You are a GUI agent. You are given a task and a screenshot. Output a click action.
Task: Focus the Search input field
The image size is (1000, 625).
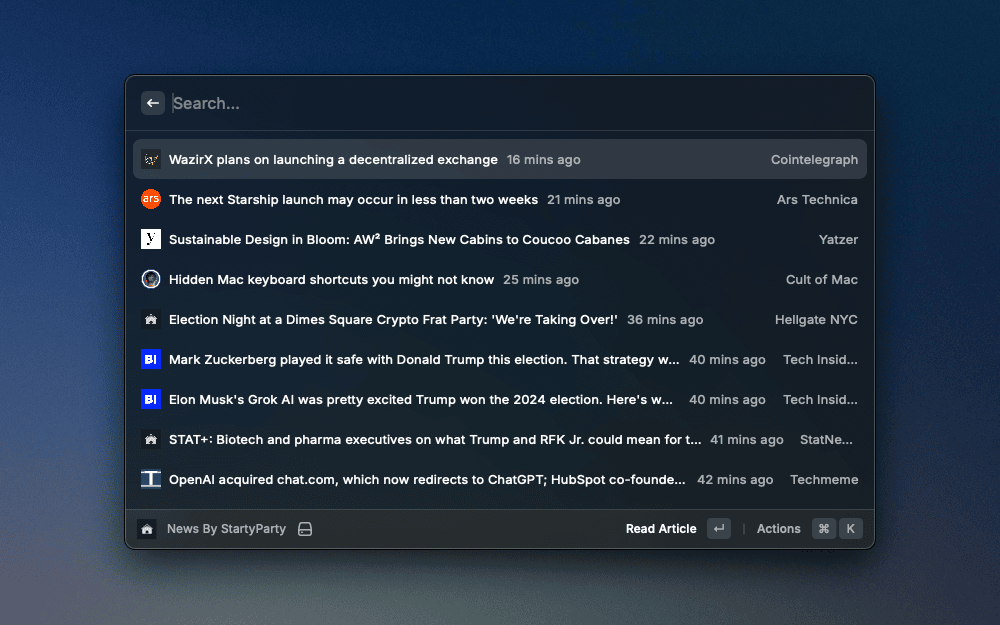[517, 103]
